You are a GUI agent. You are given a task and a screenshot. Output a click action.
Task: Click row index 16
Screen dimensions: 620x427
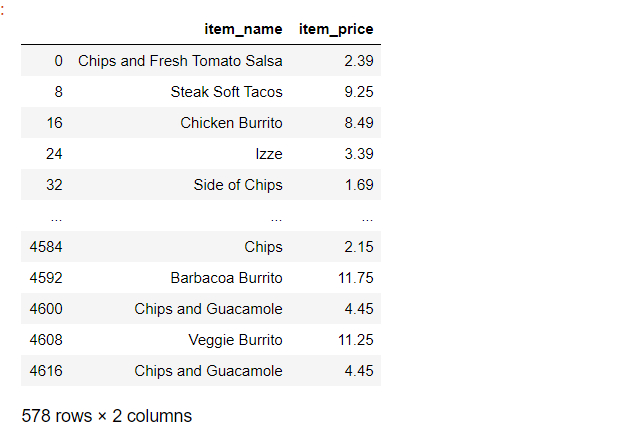[54, 123]
